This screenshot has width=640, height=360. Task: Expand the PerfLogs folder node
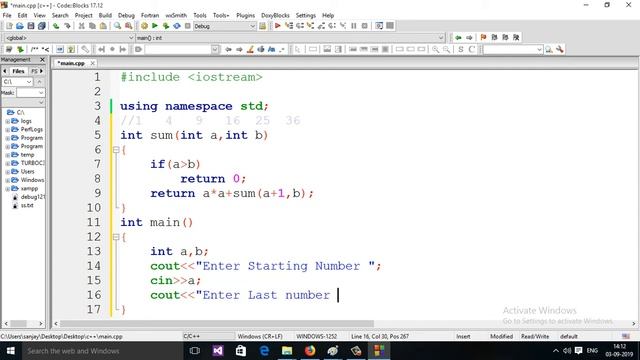point(7,129)
